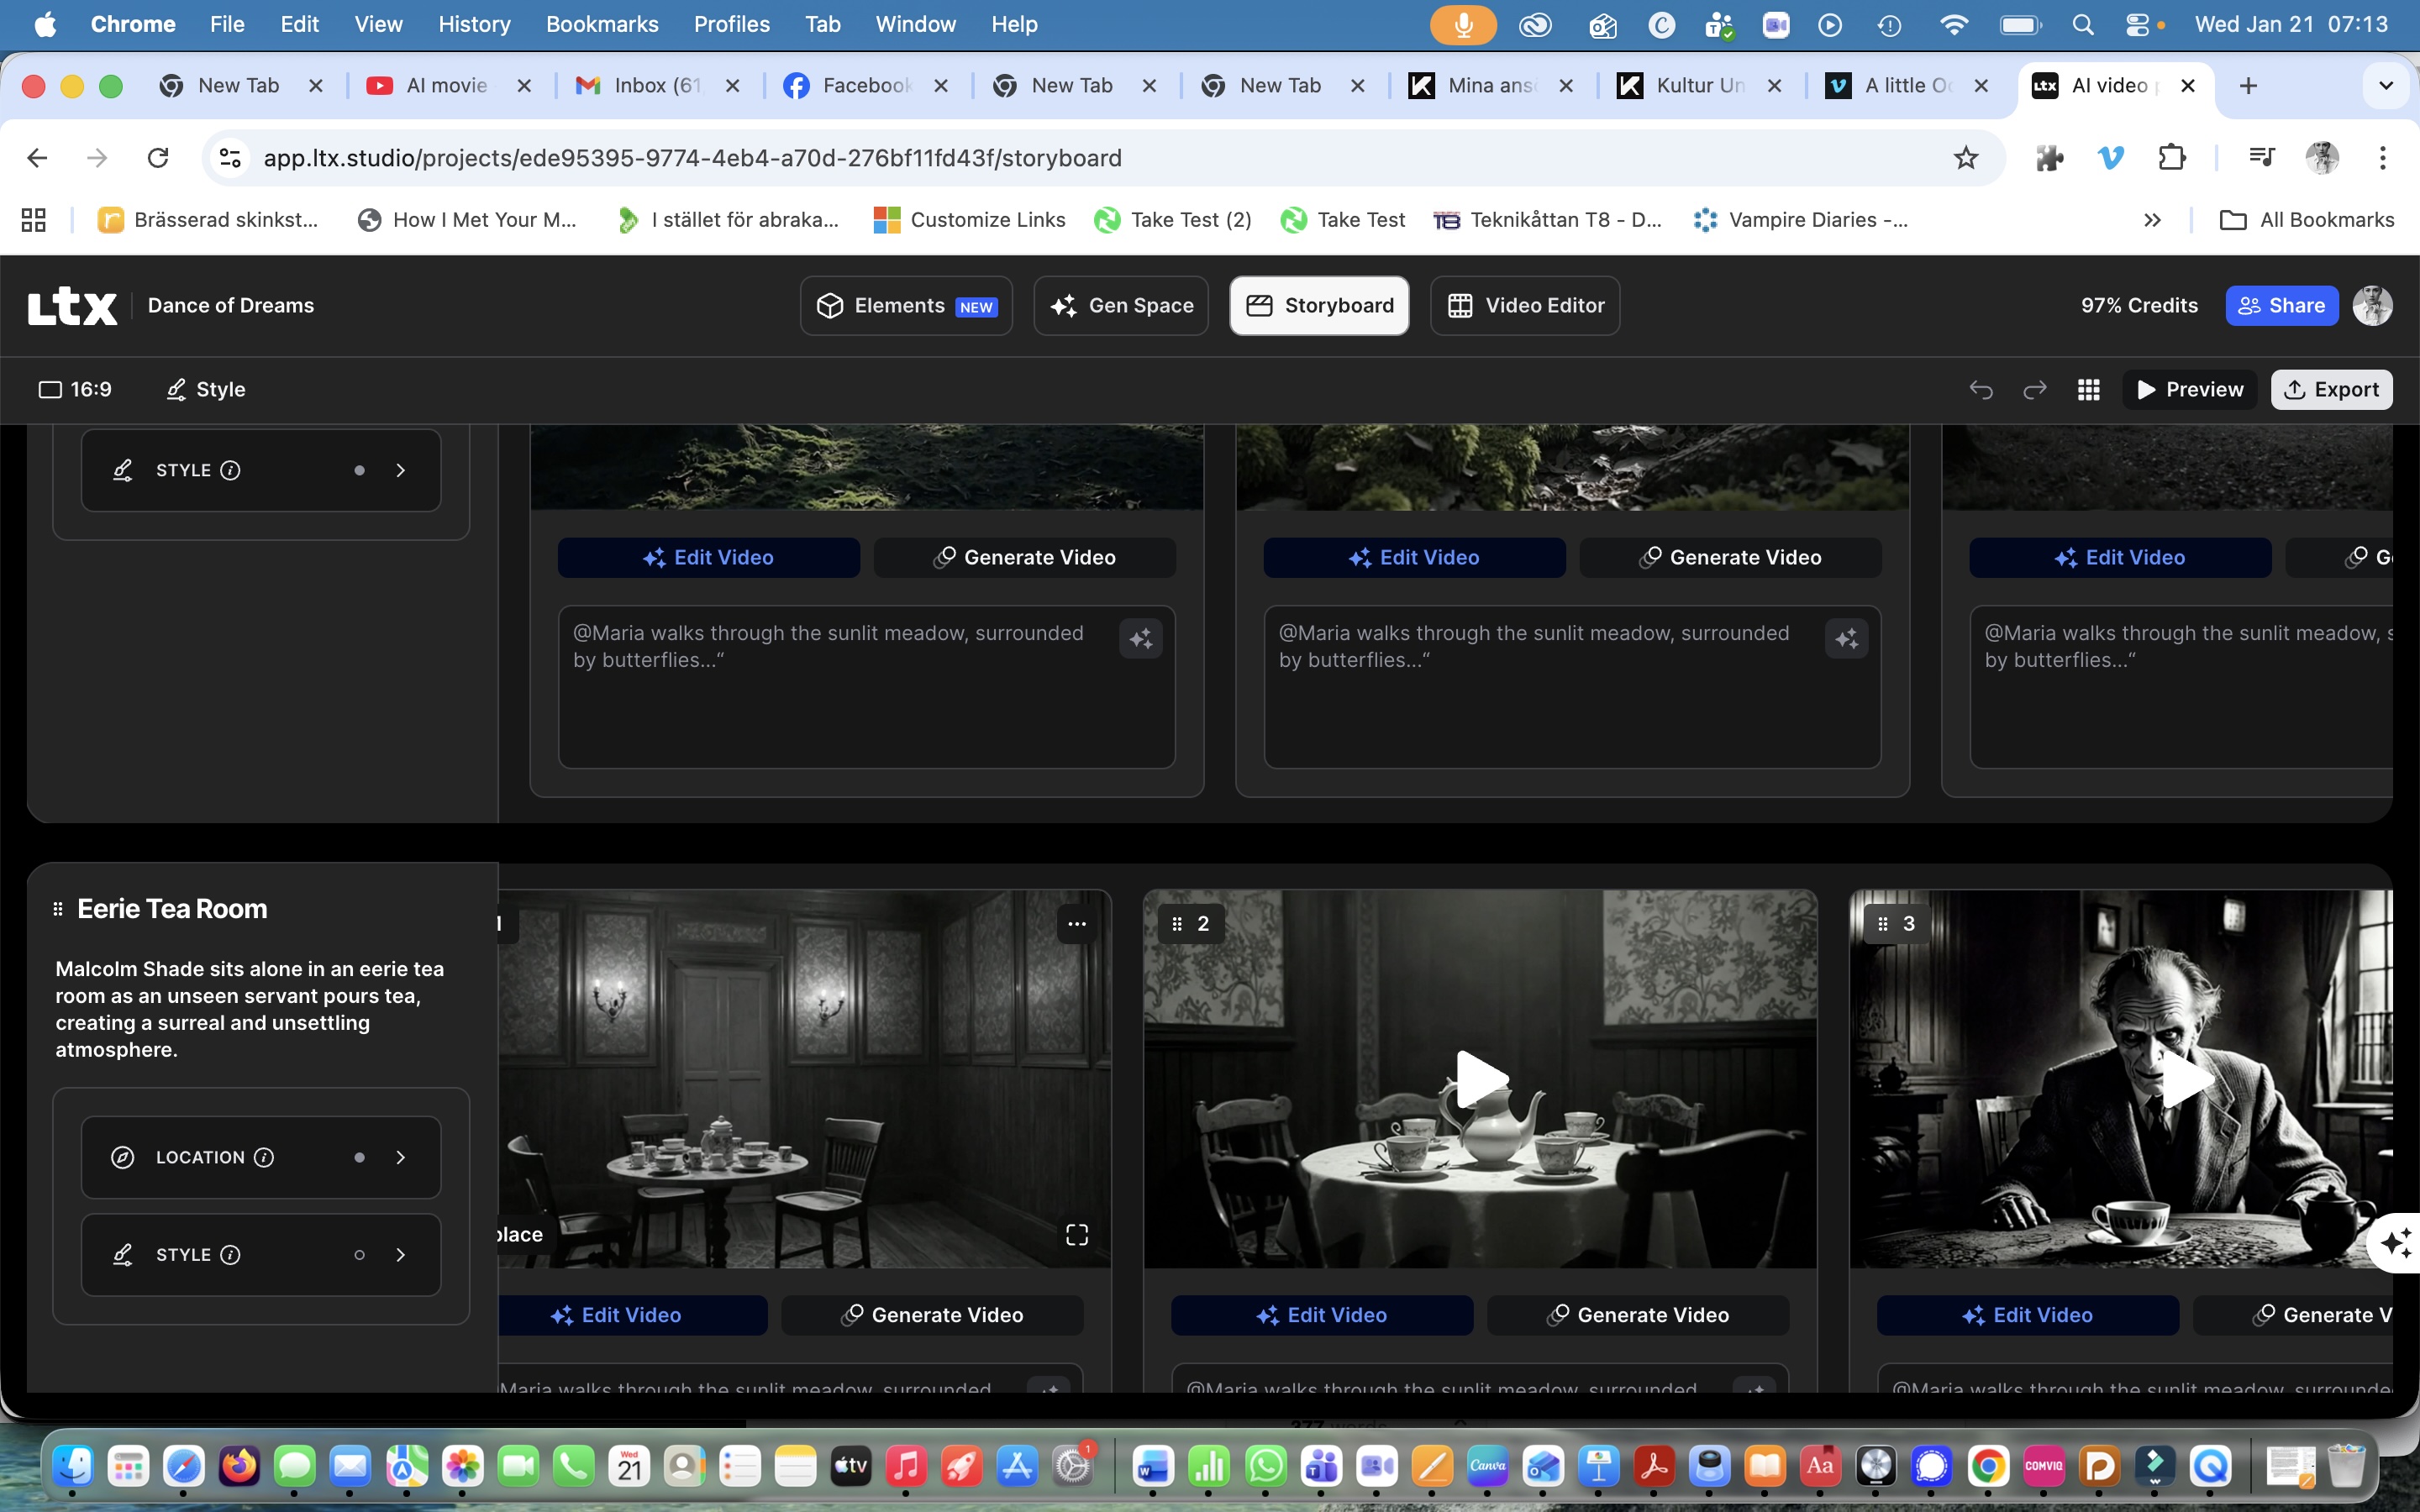The width and height of the screenshot is (2420, 1512).
Task: Open the 16:9 aspect ratio selector
Action: 76,390
